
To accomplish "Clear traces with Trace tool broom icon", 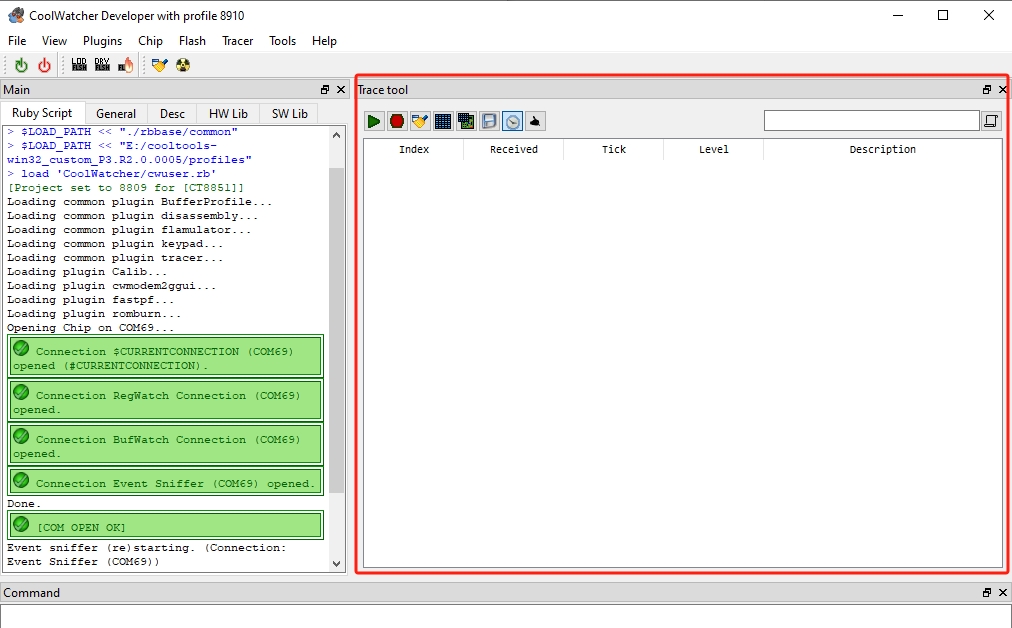I will click(x=420, y=121).
